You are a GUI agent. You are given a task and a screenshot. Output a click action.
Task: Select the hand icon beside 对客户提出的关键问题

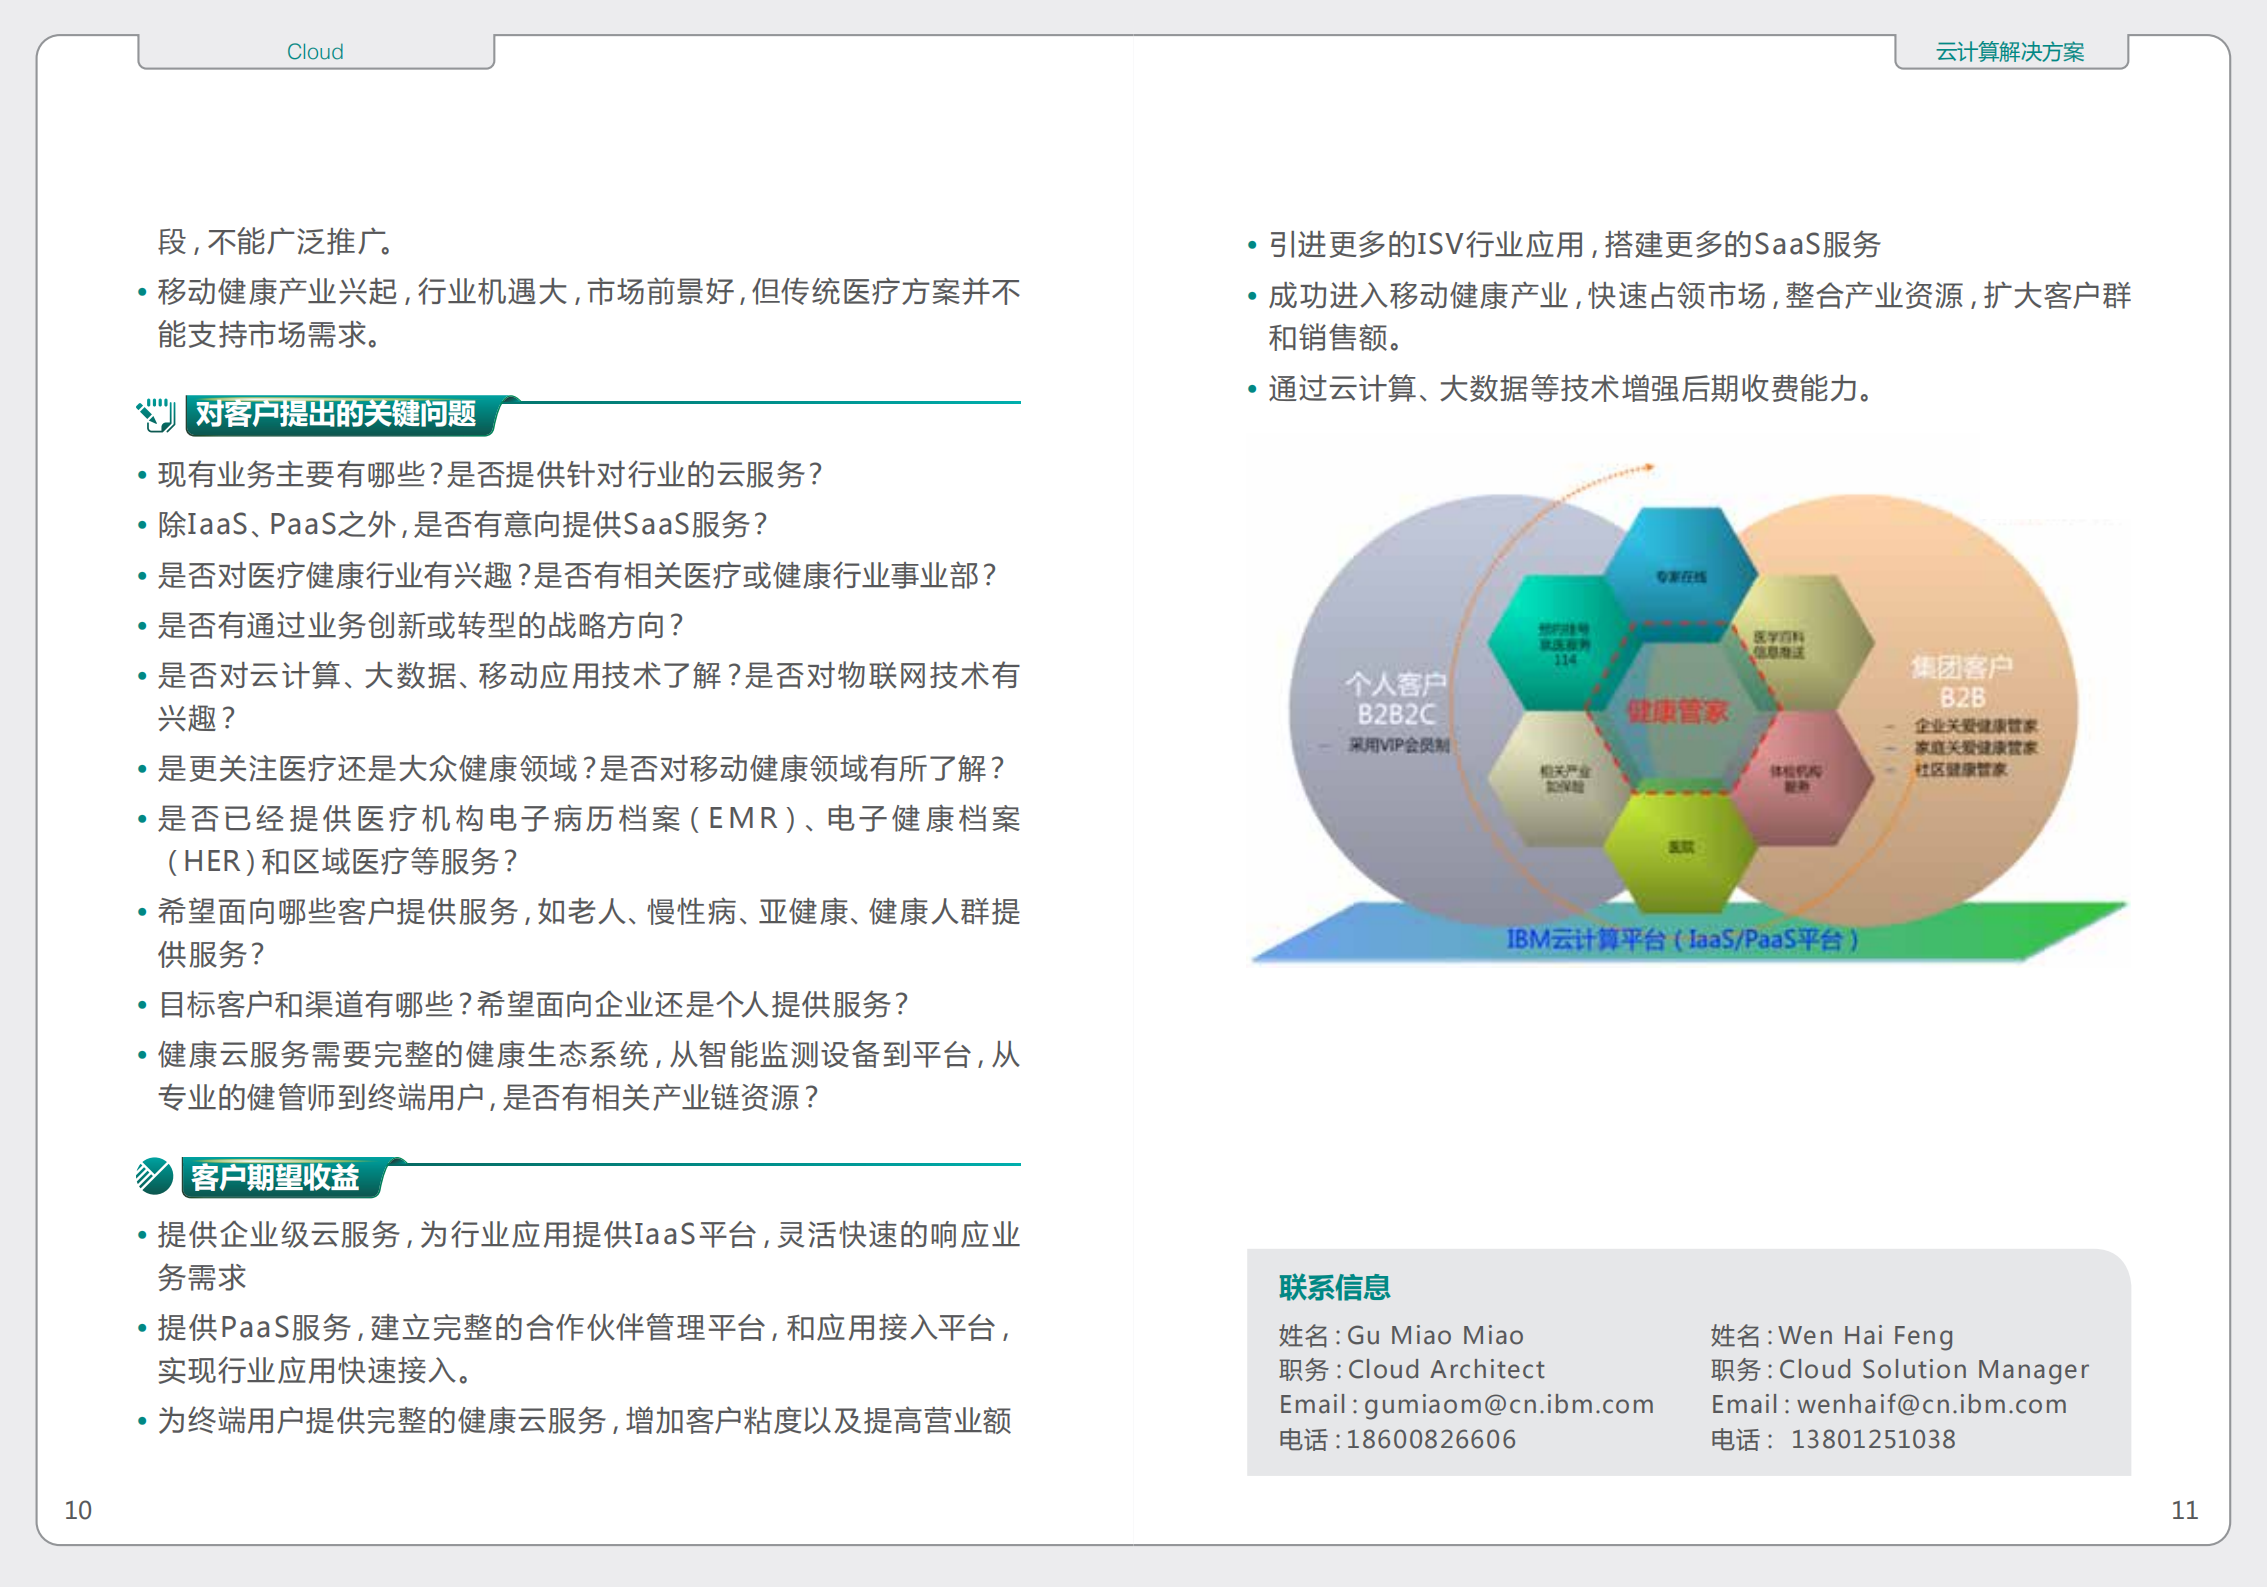point(155,415)
